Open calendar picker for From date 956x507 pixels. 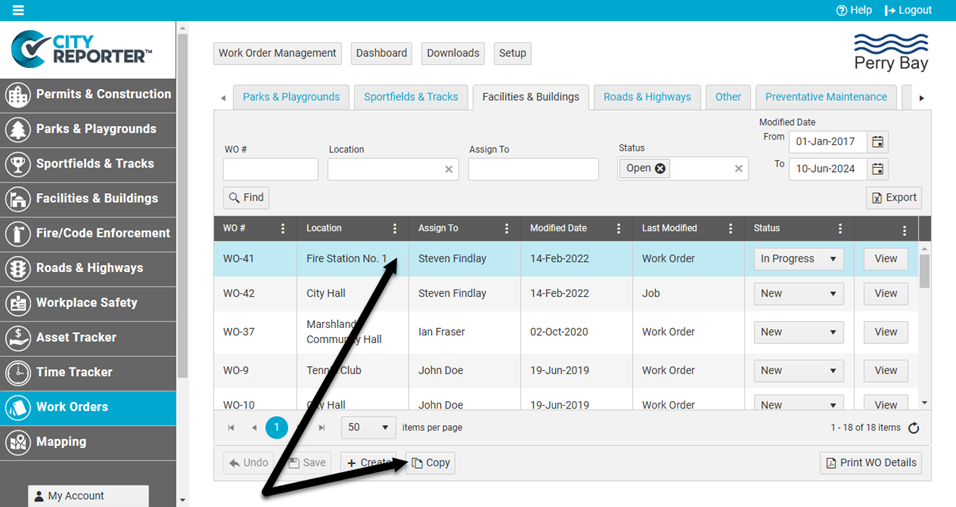pyautogui.click(x=877, y=141)
